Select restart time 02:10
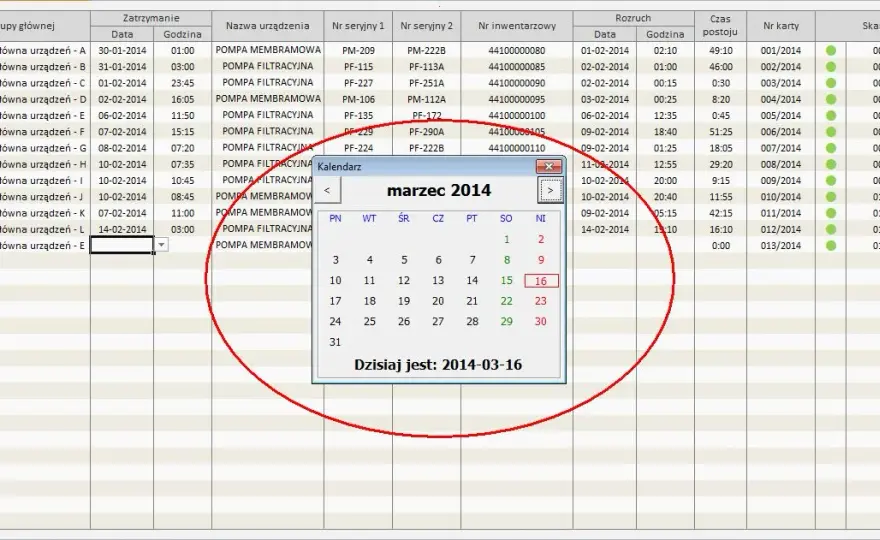The image size is (880, 540). click(x=665, y=51)
